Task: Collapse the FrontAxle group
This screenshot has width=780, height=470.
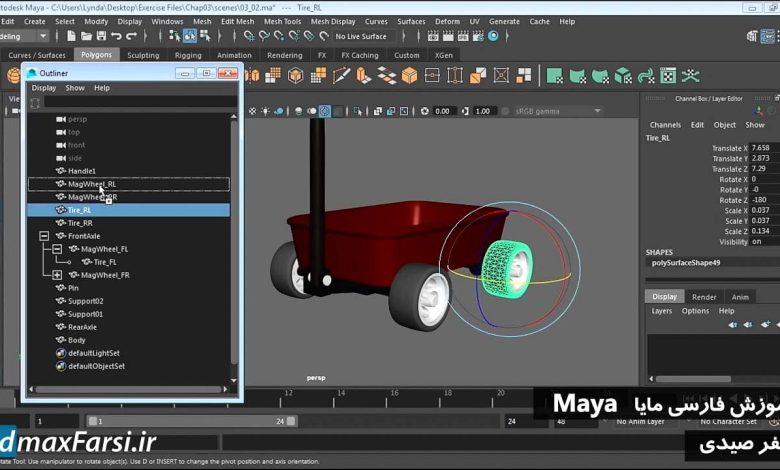Action: 44,236
